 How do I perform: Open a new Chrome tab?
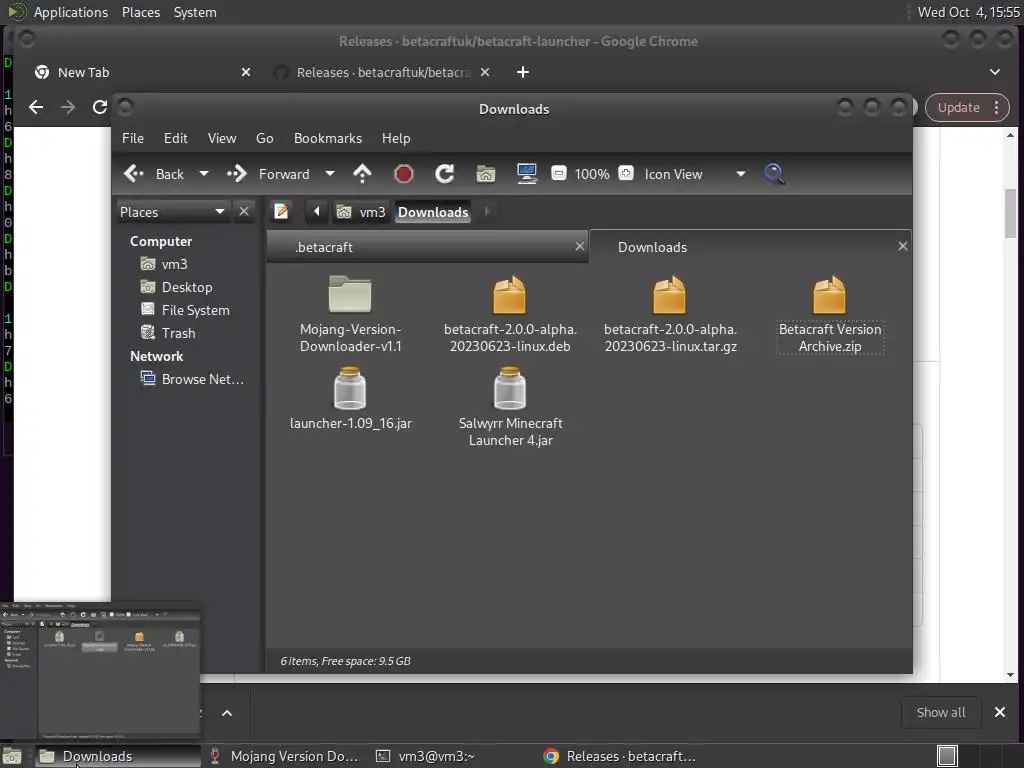pyautogui.click(x=522, y=72)
